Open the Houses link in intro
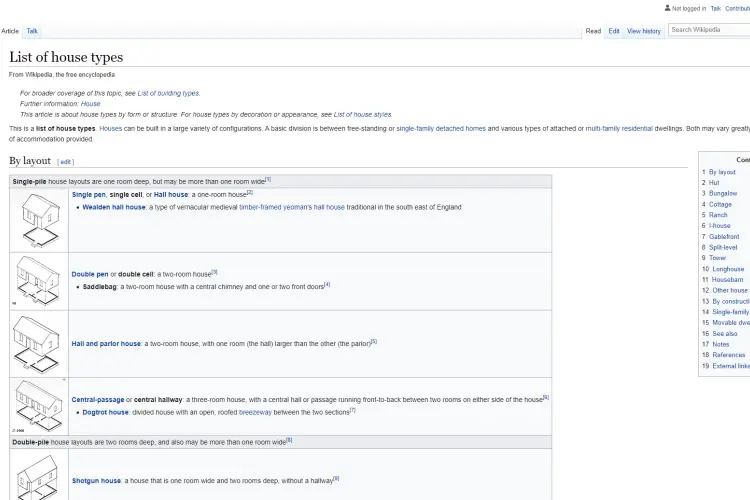Image resolution: width=750 pixels, height=500 pixels. (x=110, y=129)
